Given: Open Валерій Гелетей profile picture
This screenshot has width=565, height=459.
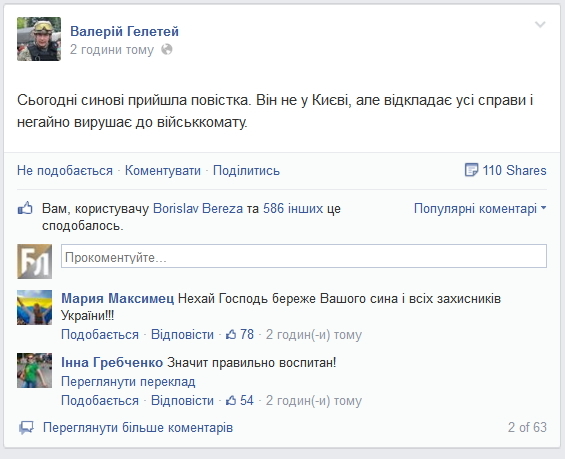Looking at the screenshot, I should click(39, 39).
